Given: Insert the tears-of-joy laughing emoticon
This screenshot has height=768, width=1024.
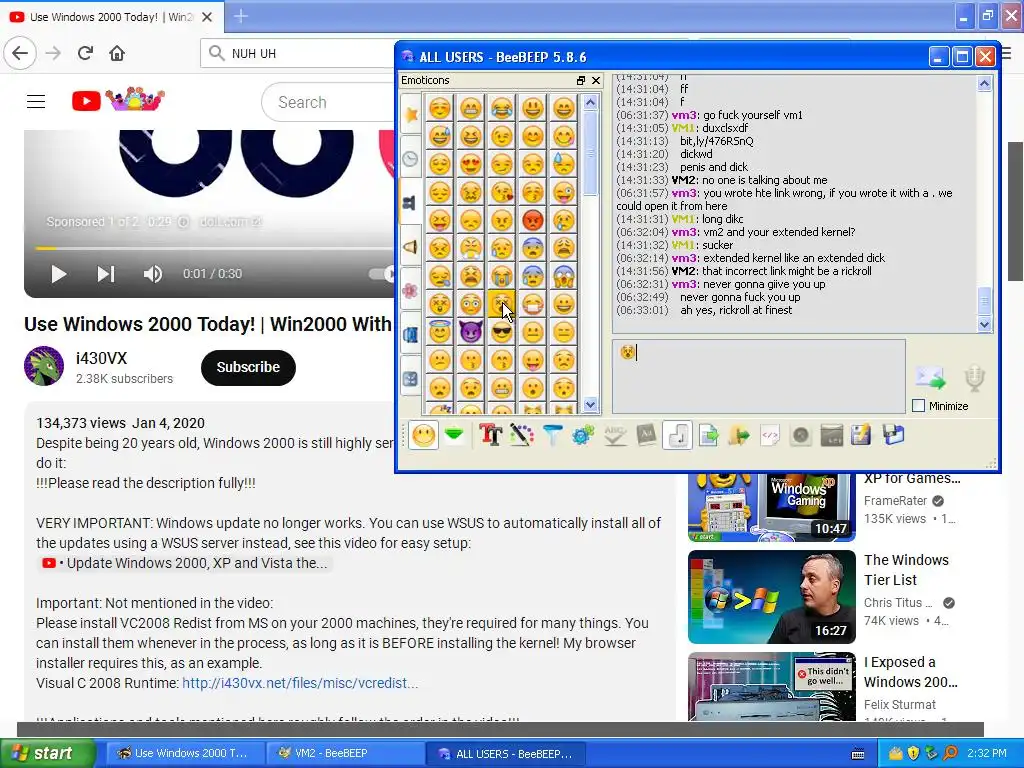Looking at the screenshot, I should 502,108.
